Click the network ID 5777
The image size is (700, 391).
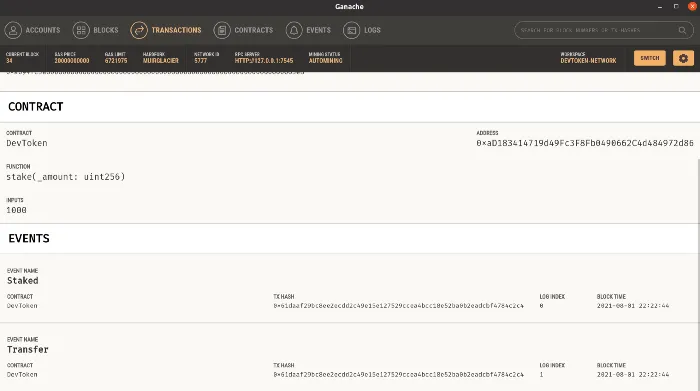pos(200,61)
